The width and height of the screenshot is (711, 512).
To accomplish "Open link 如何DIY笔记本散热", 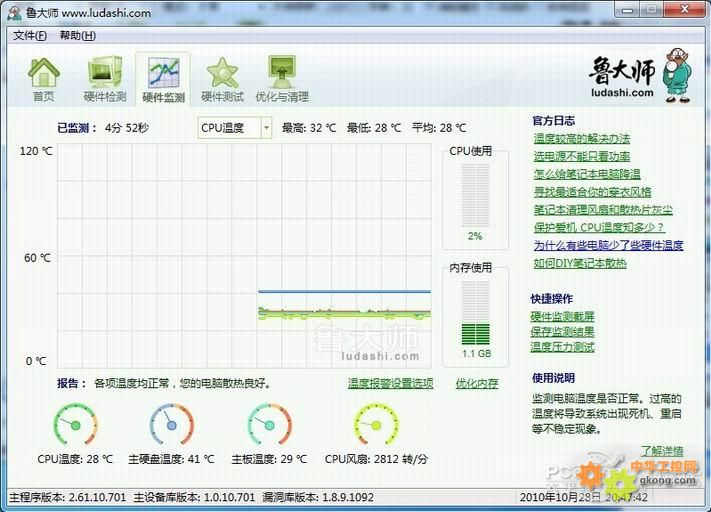I will click(x=580, y=263).
